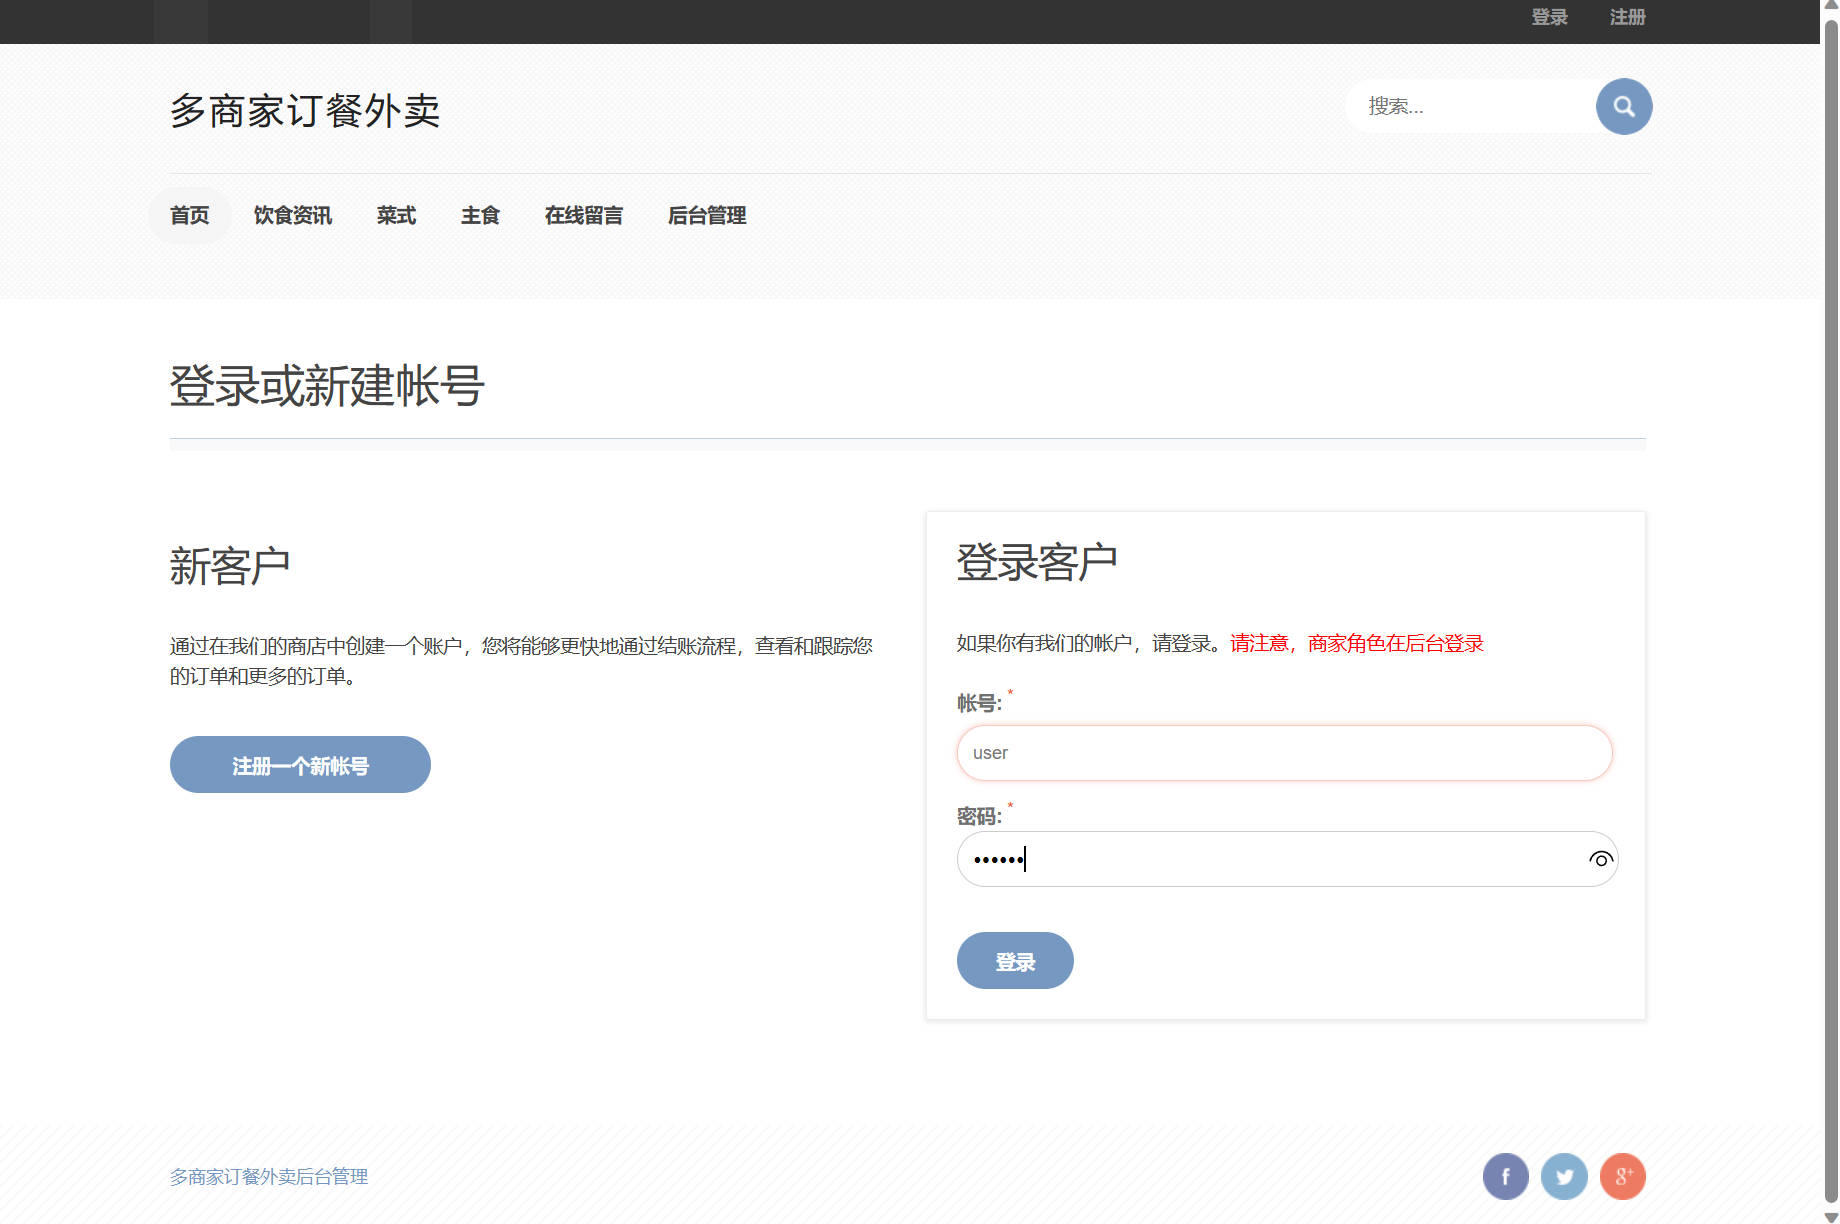Open the 多商家订餐外卖后台管理 footer link
The height and width of the screenshot is (1224, 1840).
(268, 1177)
